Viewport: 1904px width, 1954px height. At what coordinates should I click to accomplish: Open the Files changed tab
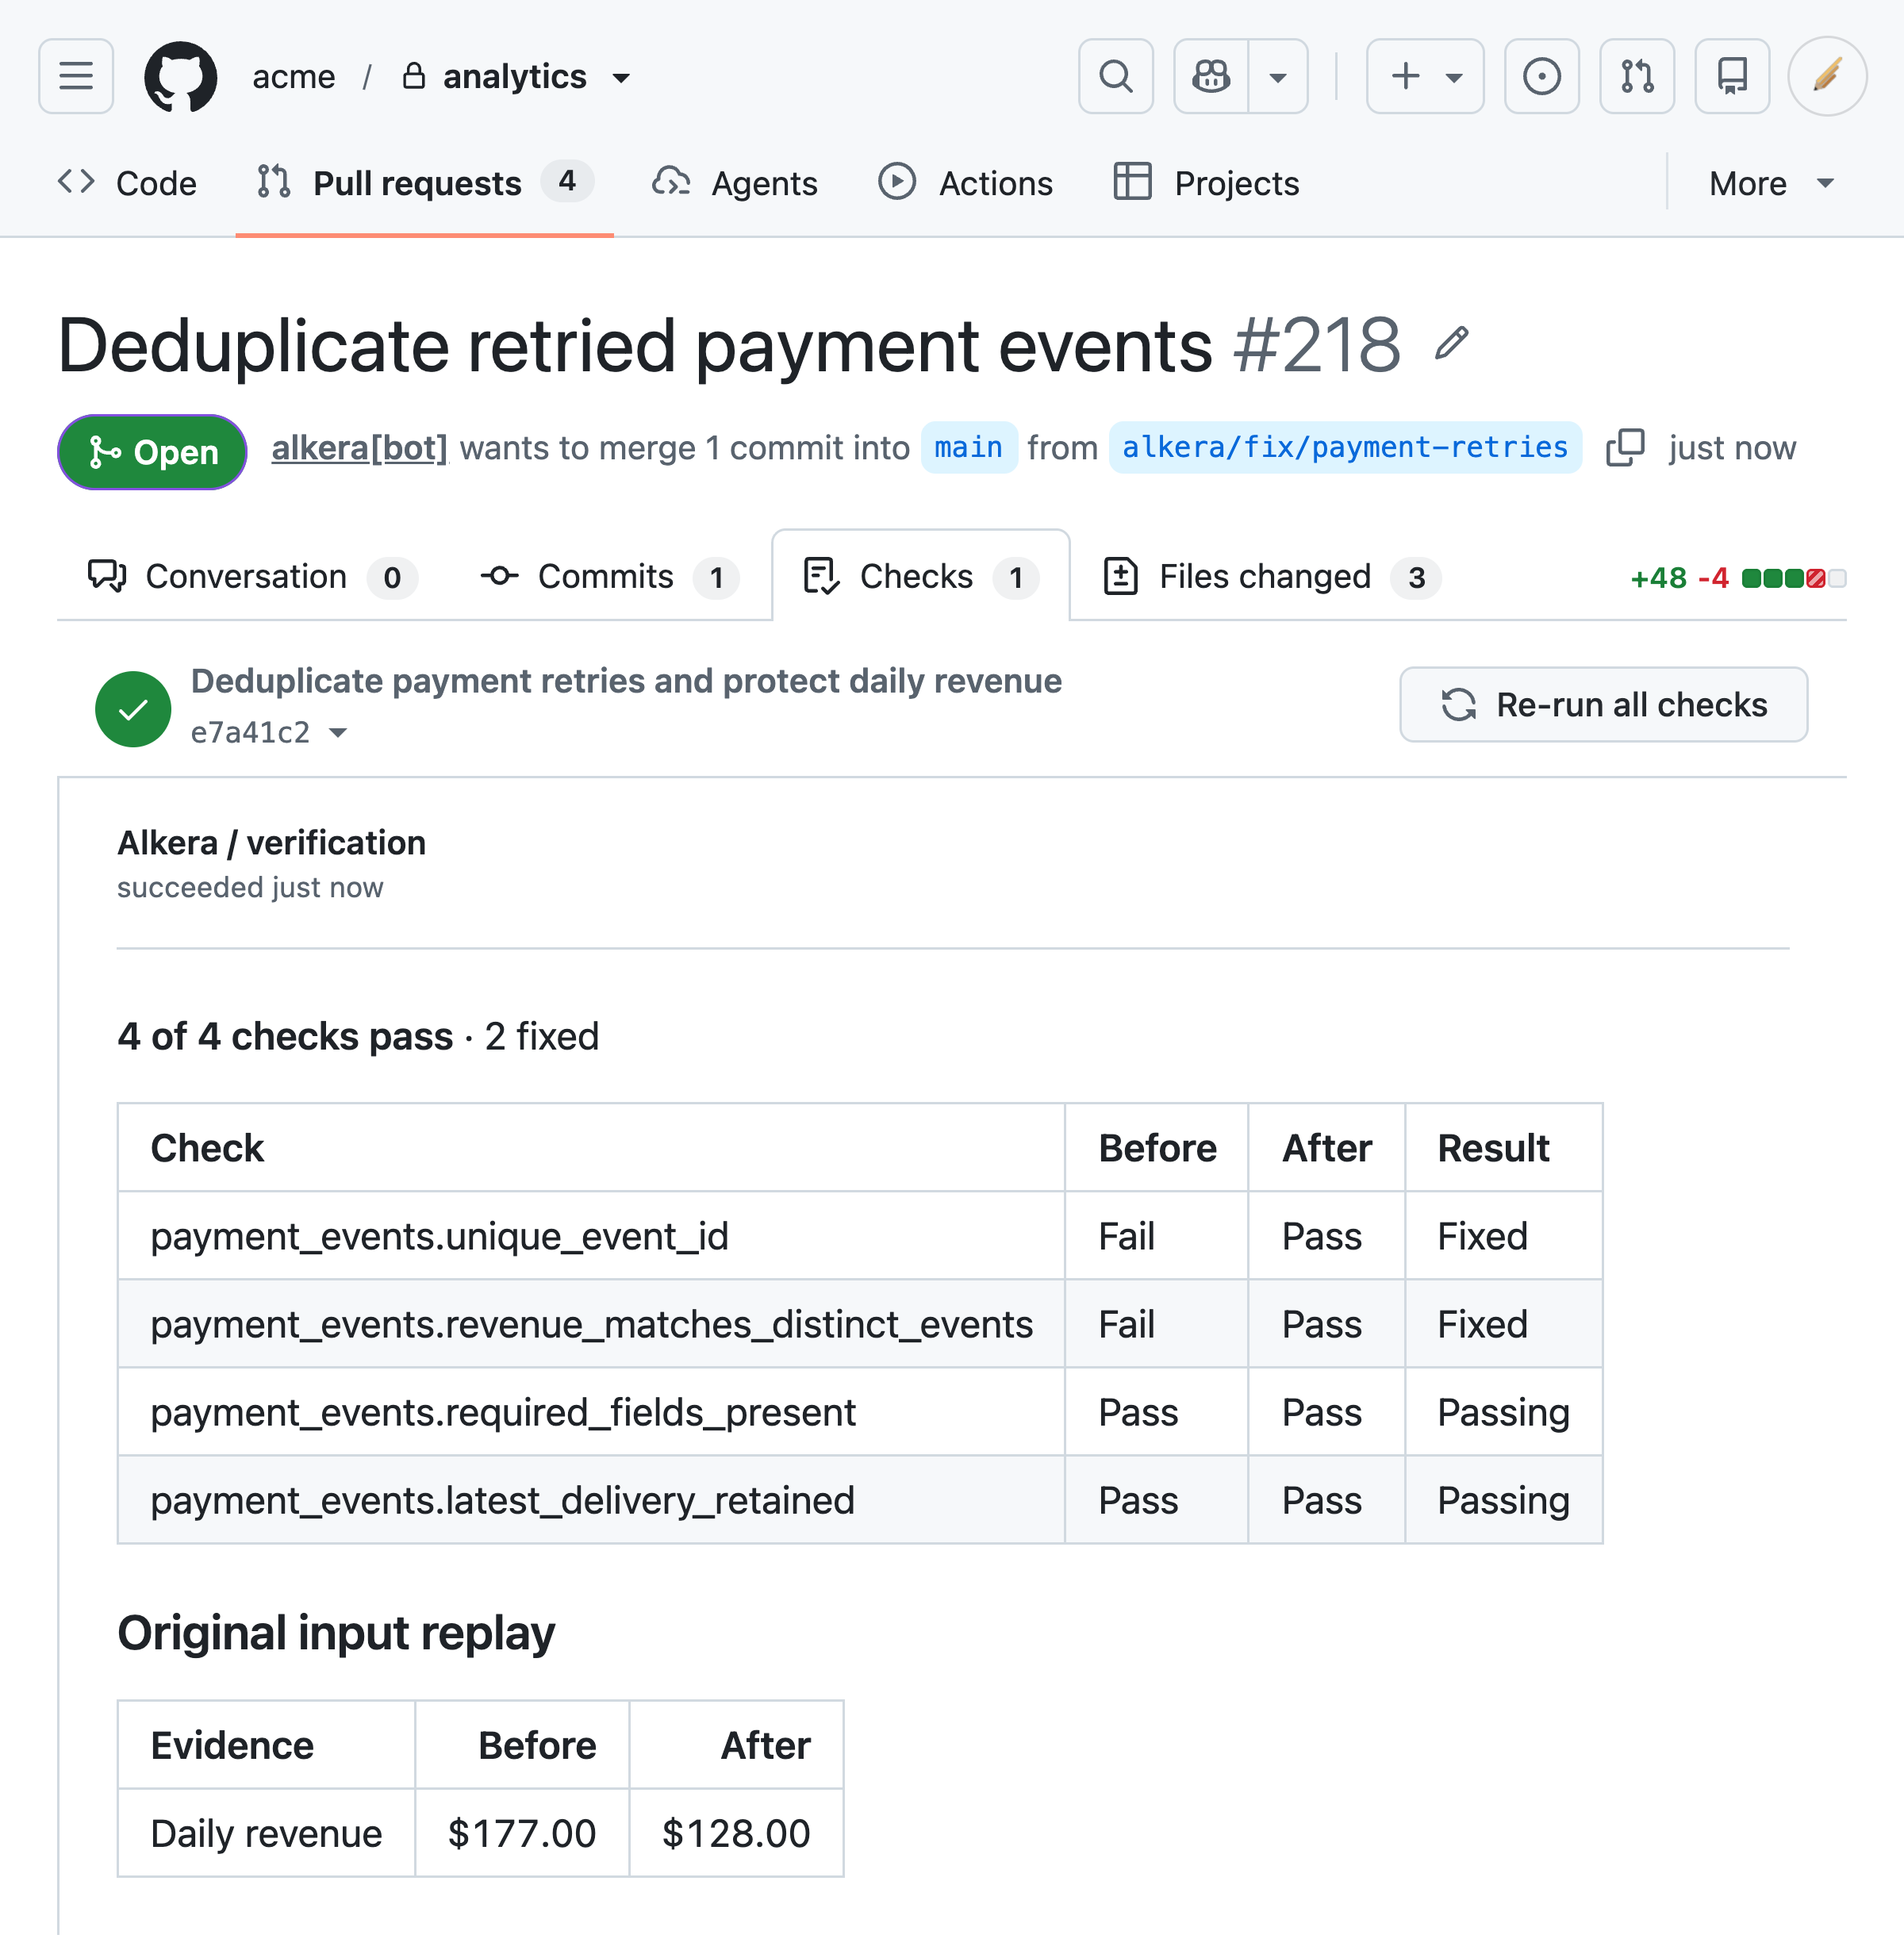pyautogui.click(x=1271, y=577)
